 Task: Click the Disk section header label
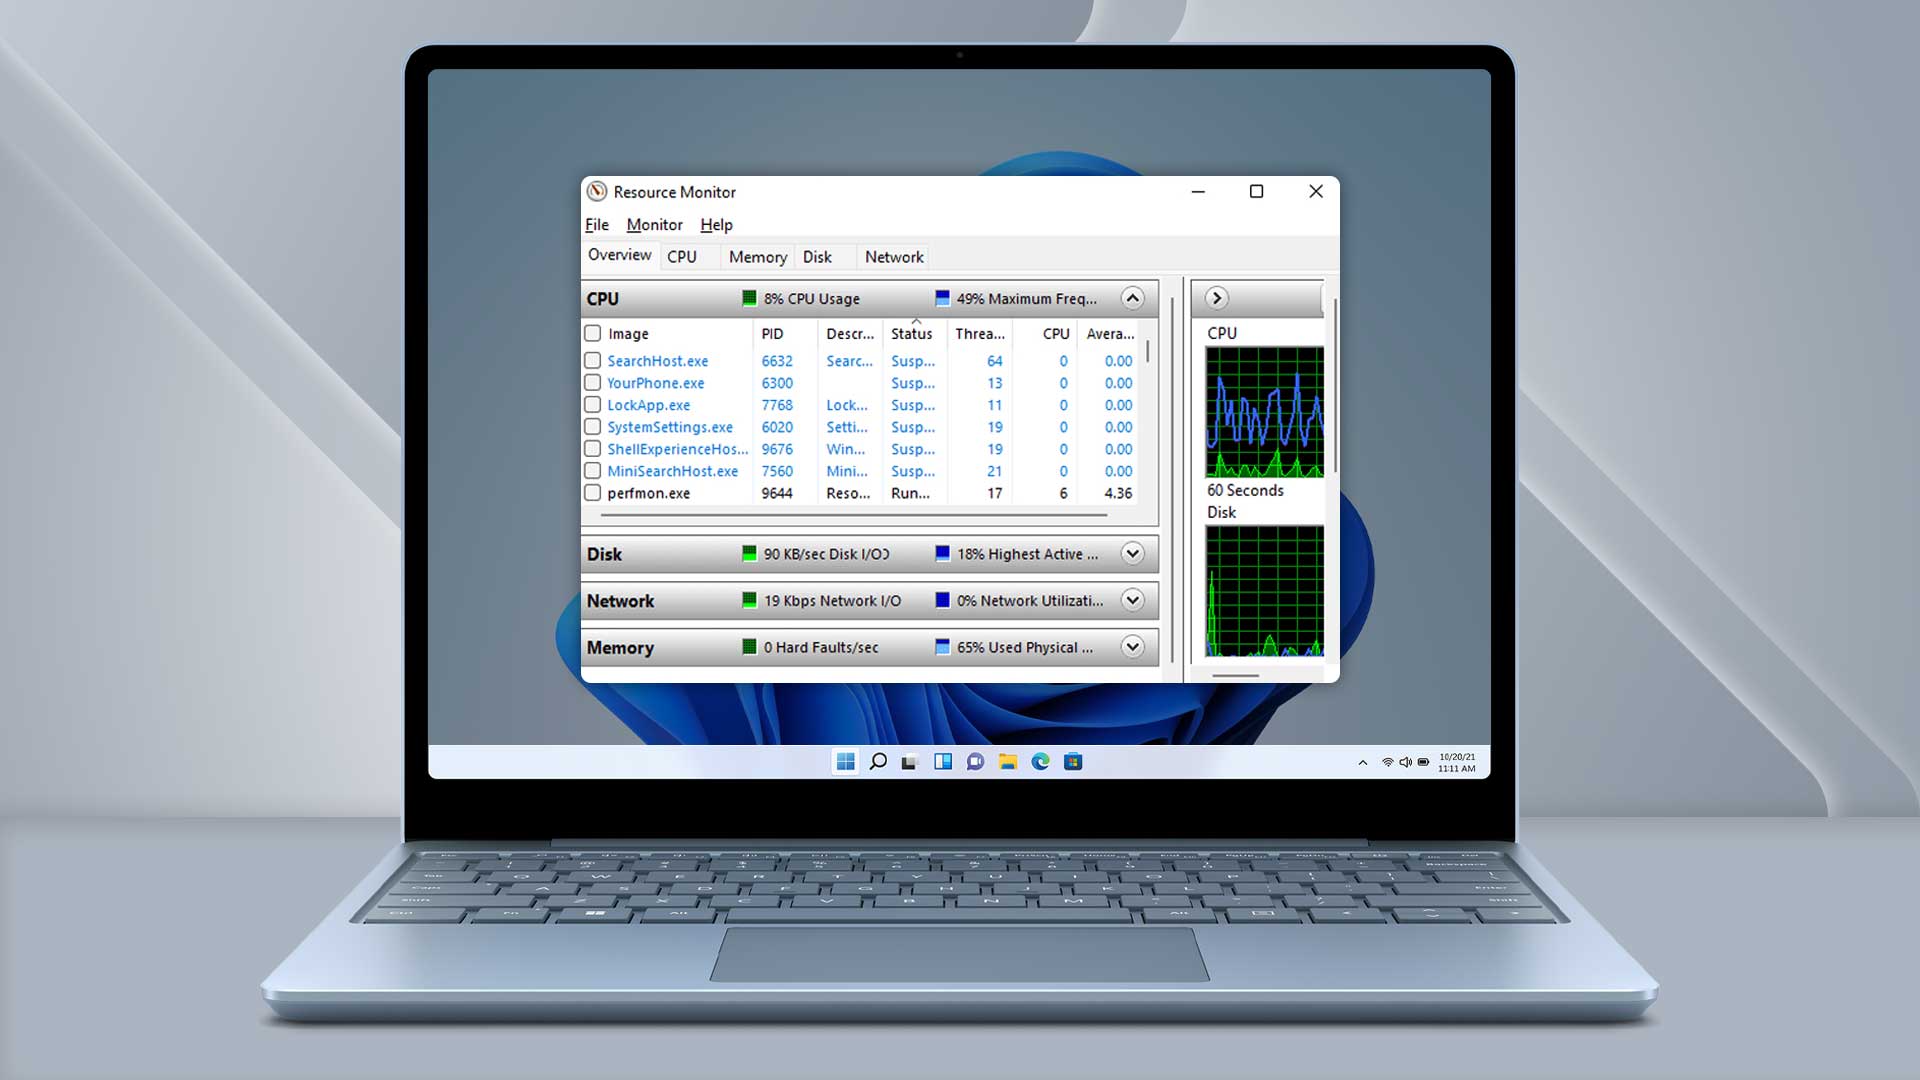pos(604,554)
